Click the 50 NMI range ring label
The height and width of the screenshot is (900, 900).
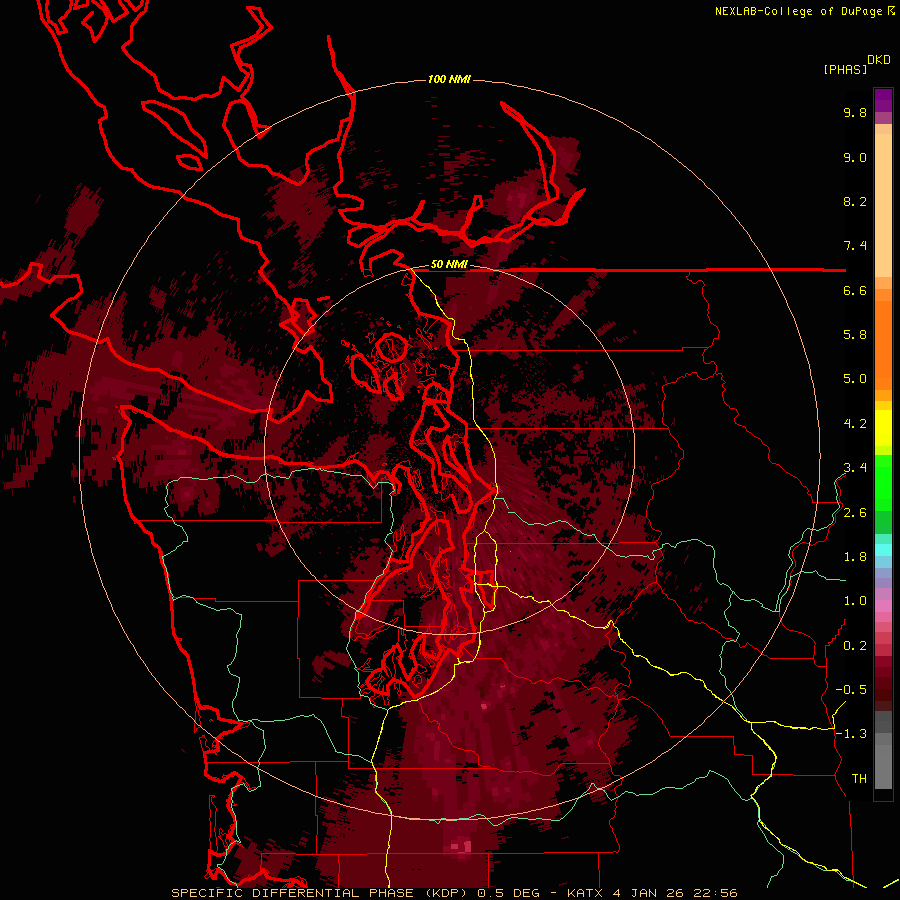point(449,265)
